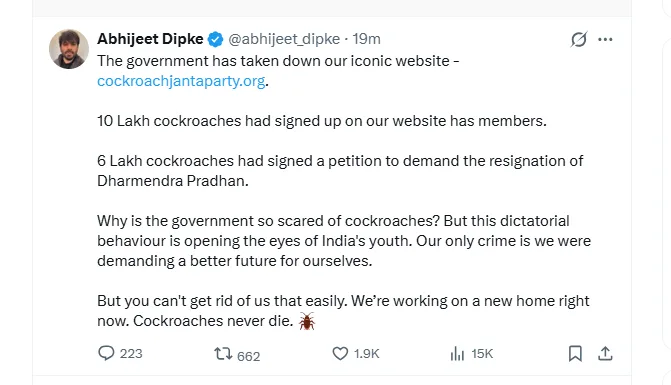Click the cockroach emoji in the post
Viewport: 671px width, 385px height.
pos(307,321)
